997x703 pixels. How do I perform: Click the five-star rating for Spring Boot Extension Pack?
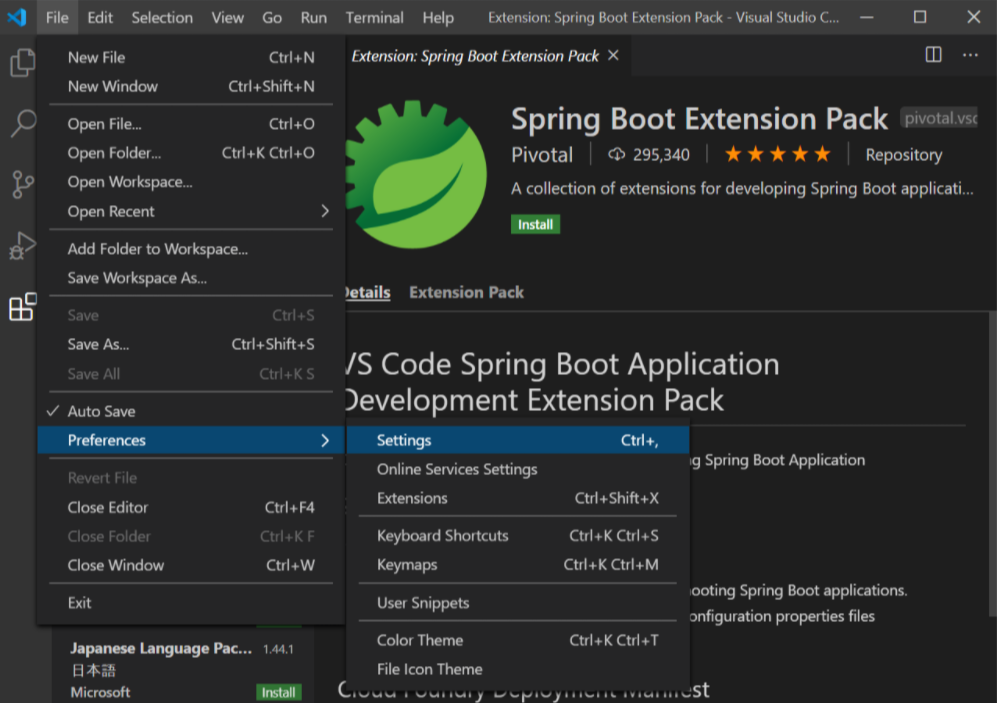click(777, 154)
